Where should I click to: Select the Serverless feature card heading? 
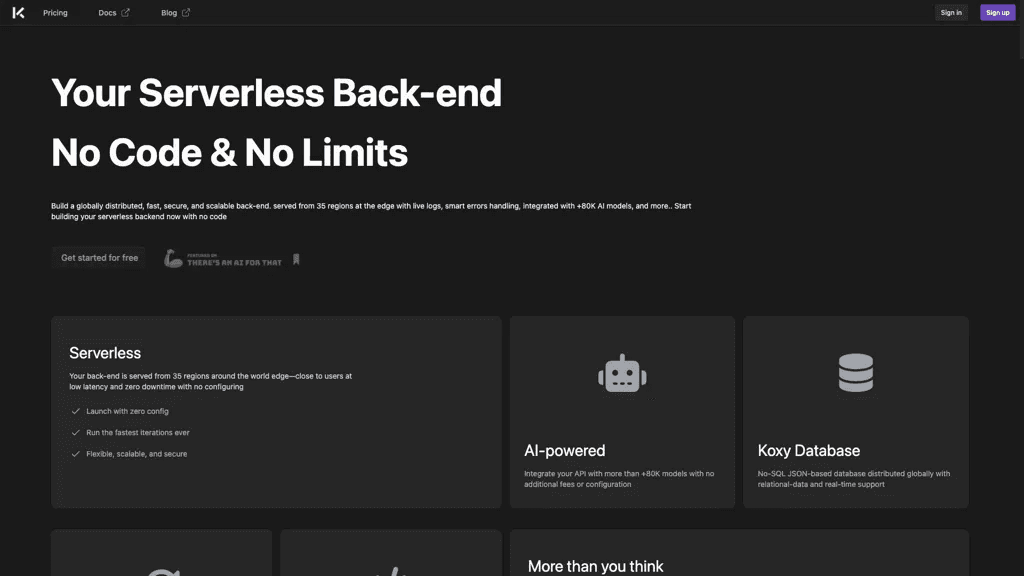(105, 353)
